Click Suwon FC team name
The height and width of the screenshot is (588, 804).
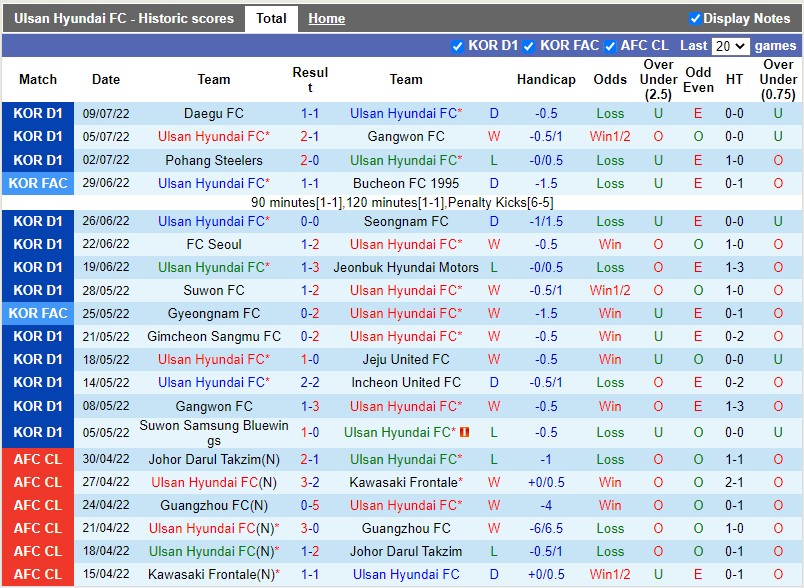coord(214,290)
